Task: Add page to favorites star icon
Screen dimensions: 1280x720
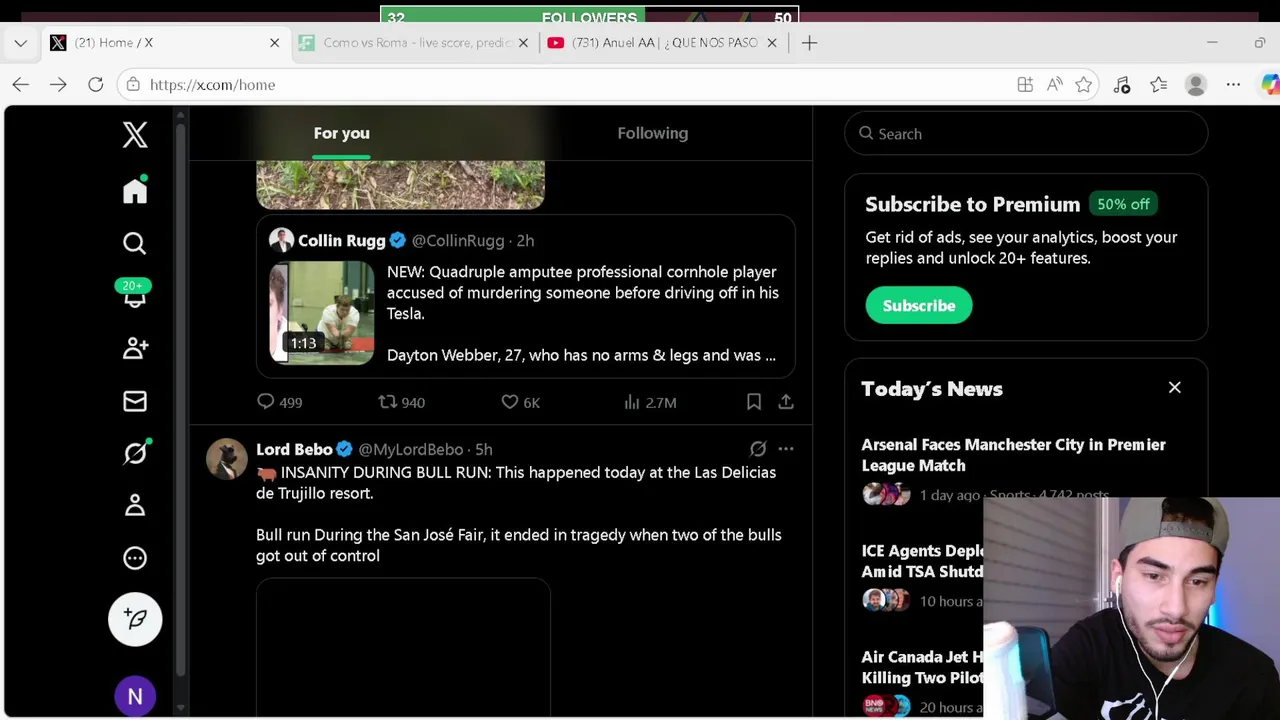Action: (x=1083, y=85)
